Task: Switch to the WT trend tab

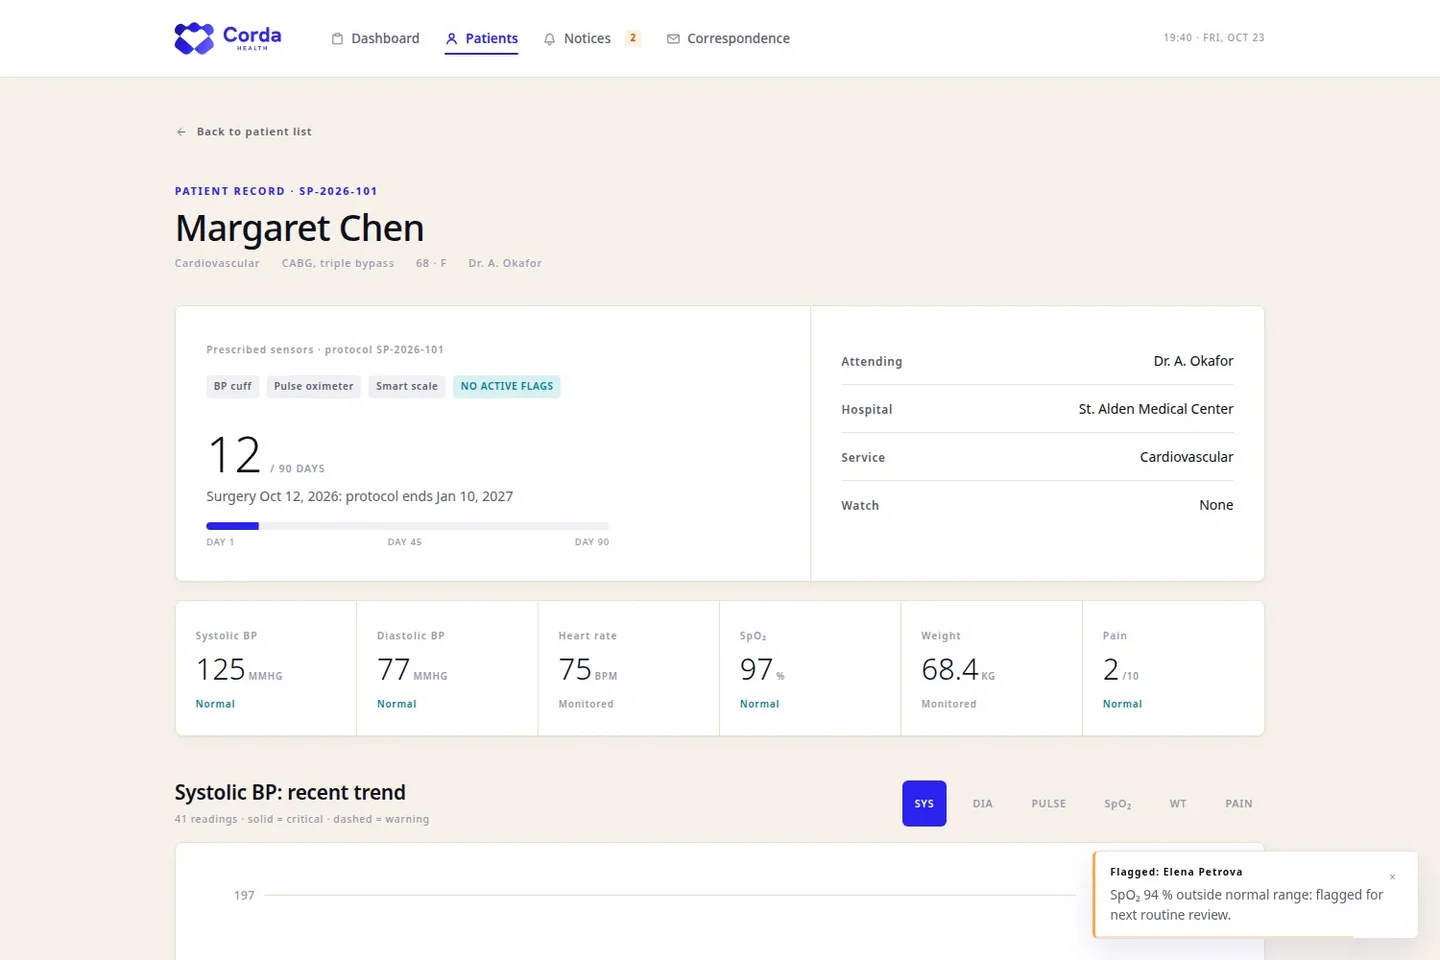Action: (1178, 804)
